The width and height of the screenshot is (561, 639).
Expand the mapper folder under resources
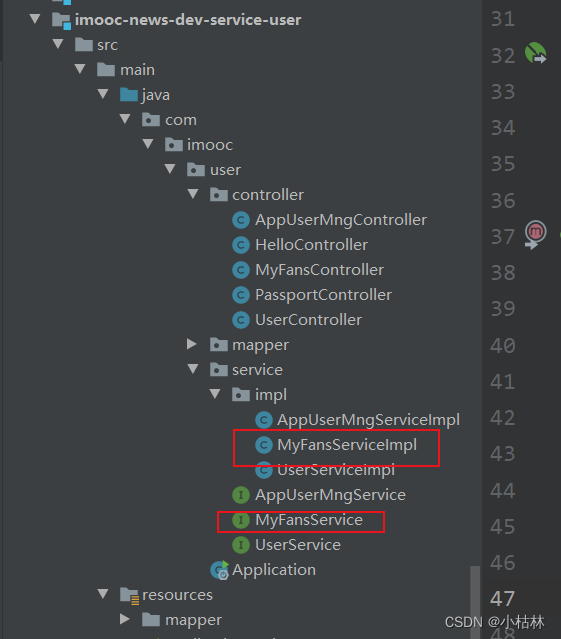125,619
